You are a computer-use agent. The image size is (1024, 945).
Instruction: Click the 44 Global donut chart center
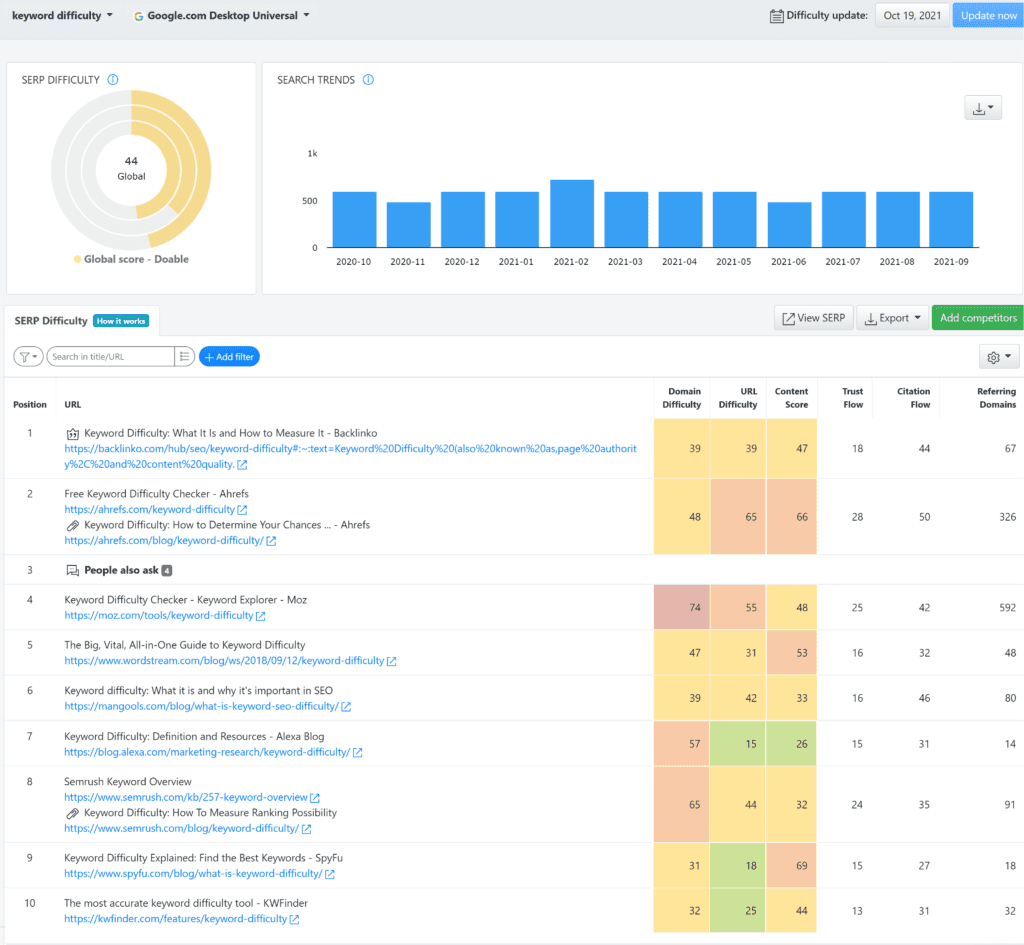pyautogui.click(x=131, y=168)
